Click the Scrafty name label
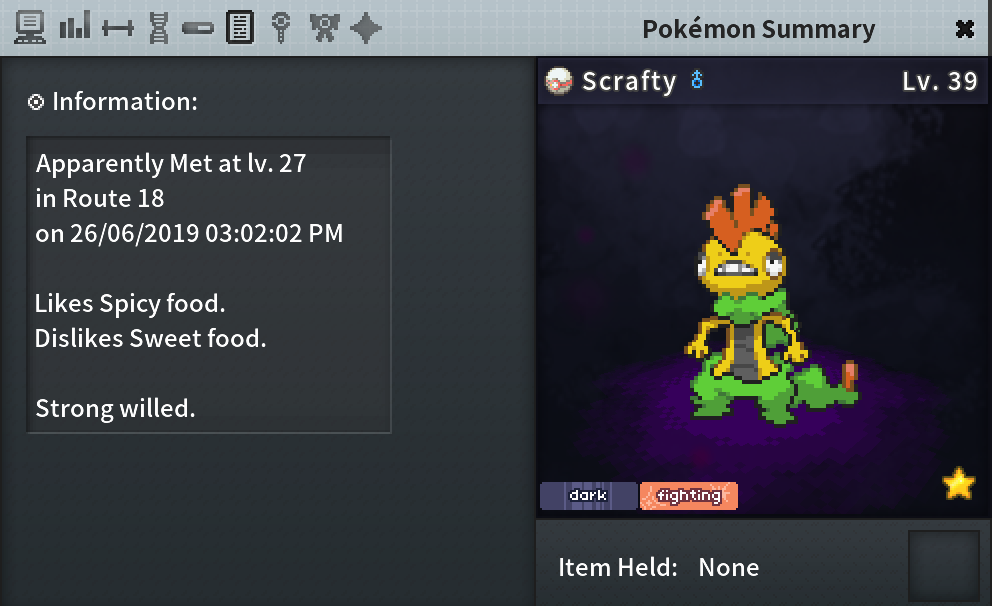Screen dimensions: 992x606 (x=629, y=81)
